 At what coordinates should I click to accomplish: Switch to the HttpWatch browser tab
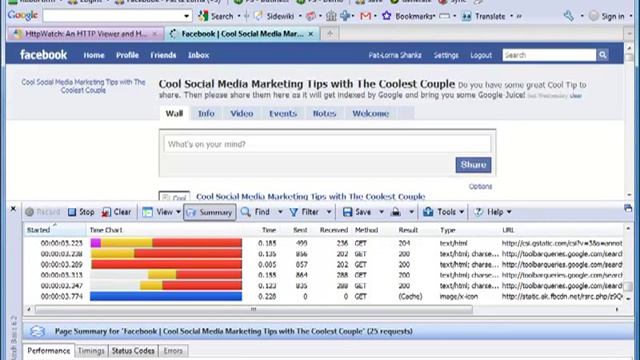[86, 34]
